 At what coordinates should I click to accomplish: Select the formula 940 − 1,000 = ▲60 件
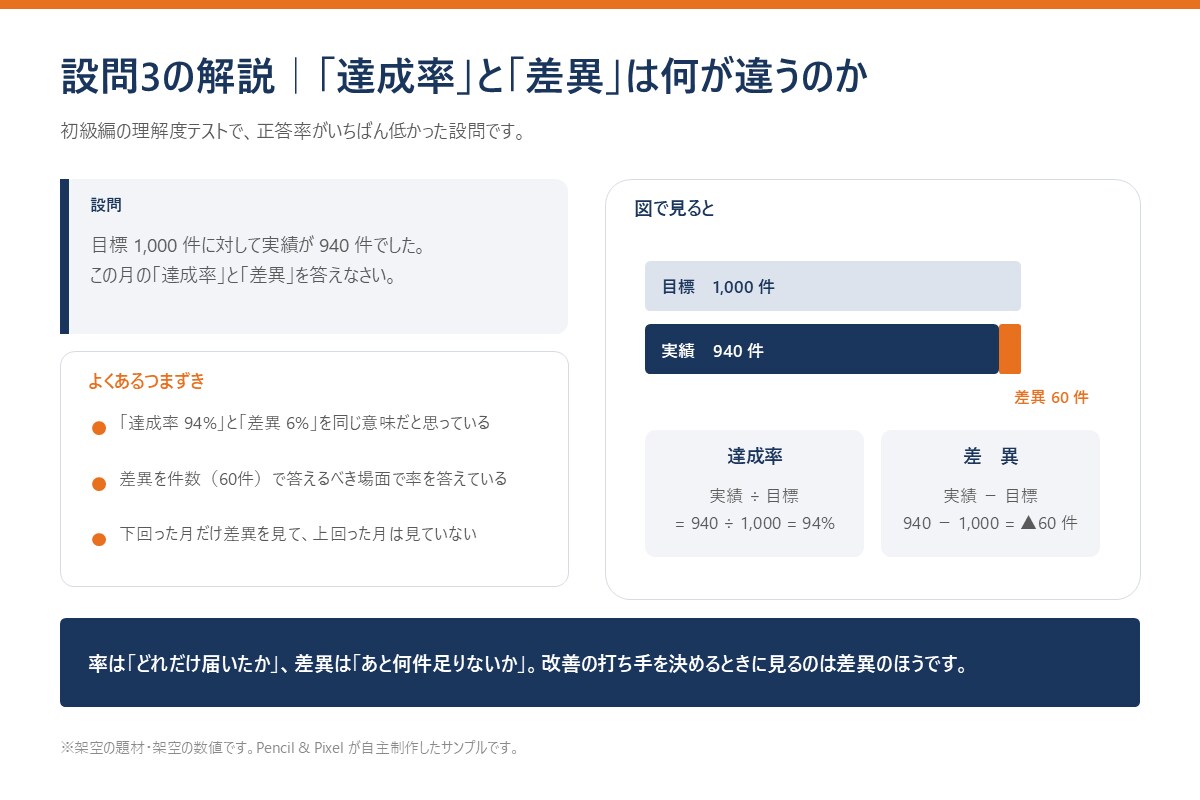(x=990, y=523)
